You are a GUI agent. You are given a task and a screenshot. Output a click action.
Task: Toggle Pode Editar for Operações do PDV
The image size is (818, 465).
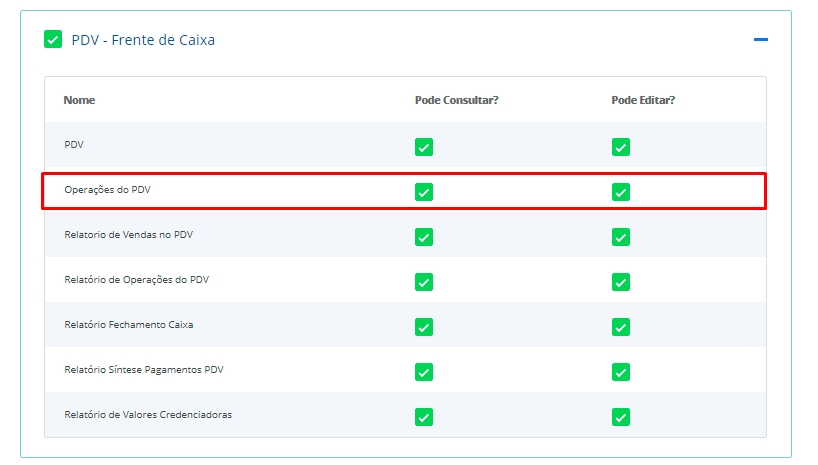(x=621, y=191)
